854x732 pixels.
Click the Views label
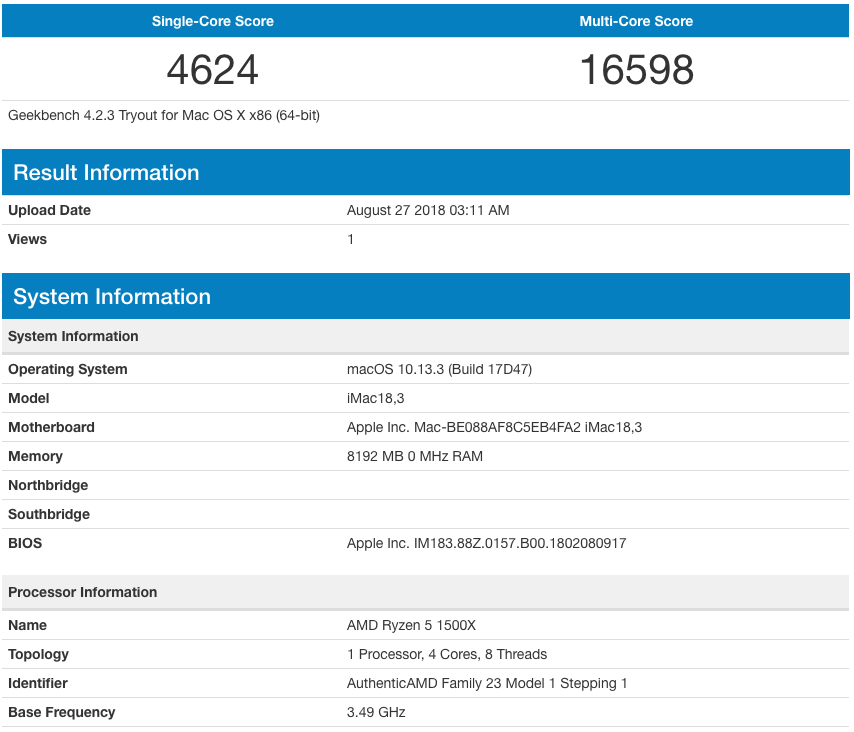click(27, 239)
